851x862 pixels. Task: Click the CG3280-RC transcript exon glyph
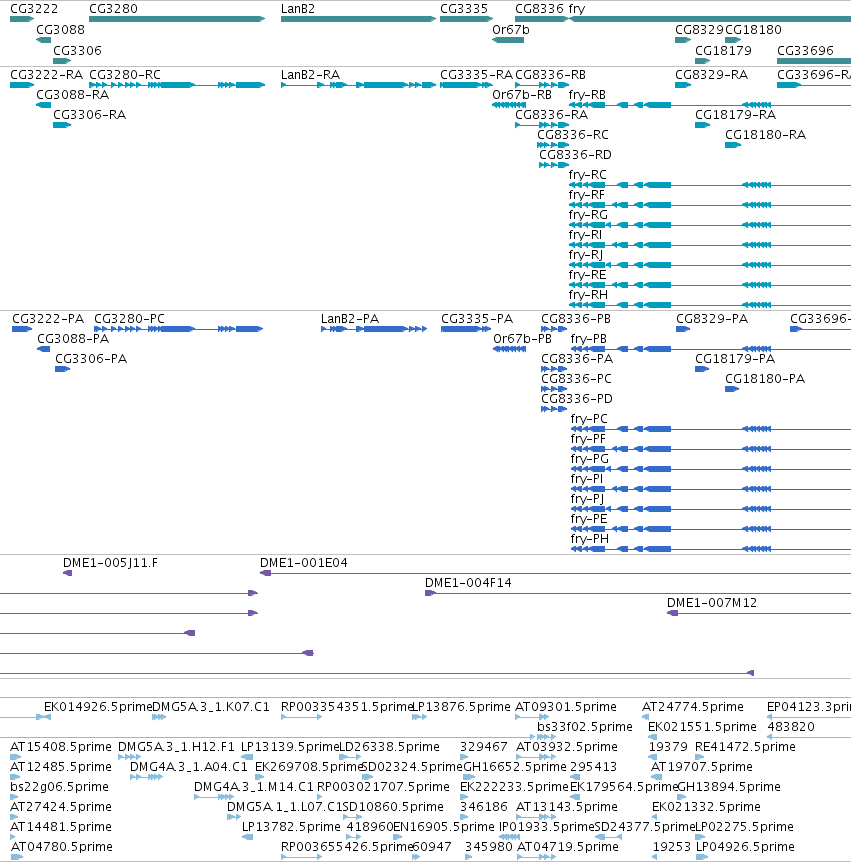(x=177, y=85)
